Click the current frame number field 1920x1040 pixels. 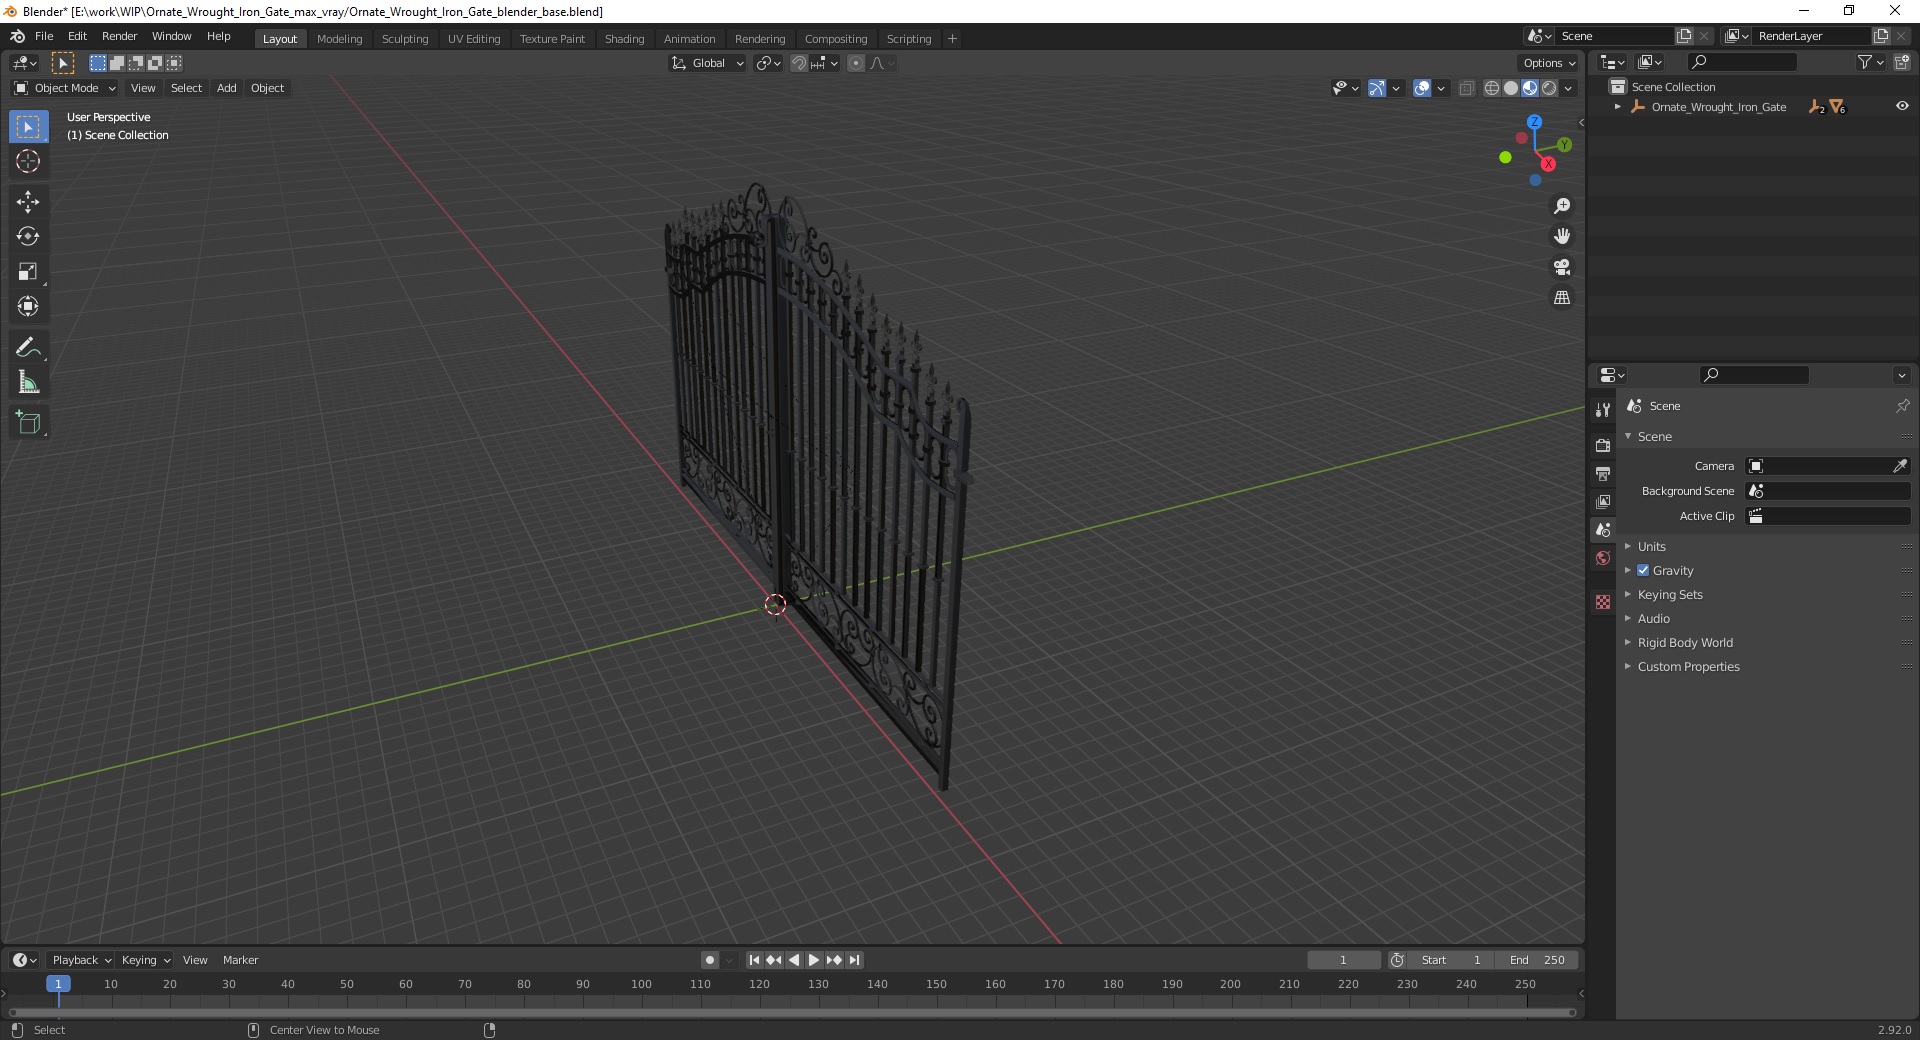click(x=1344, y=960)
